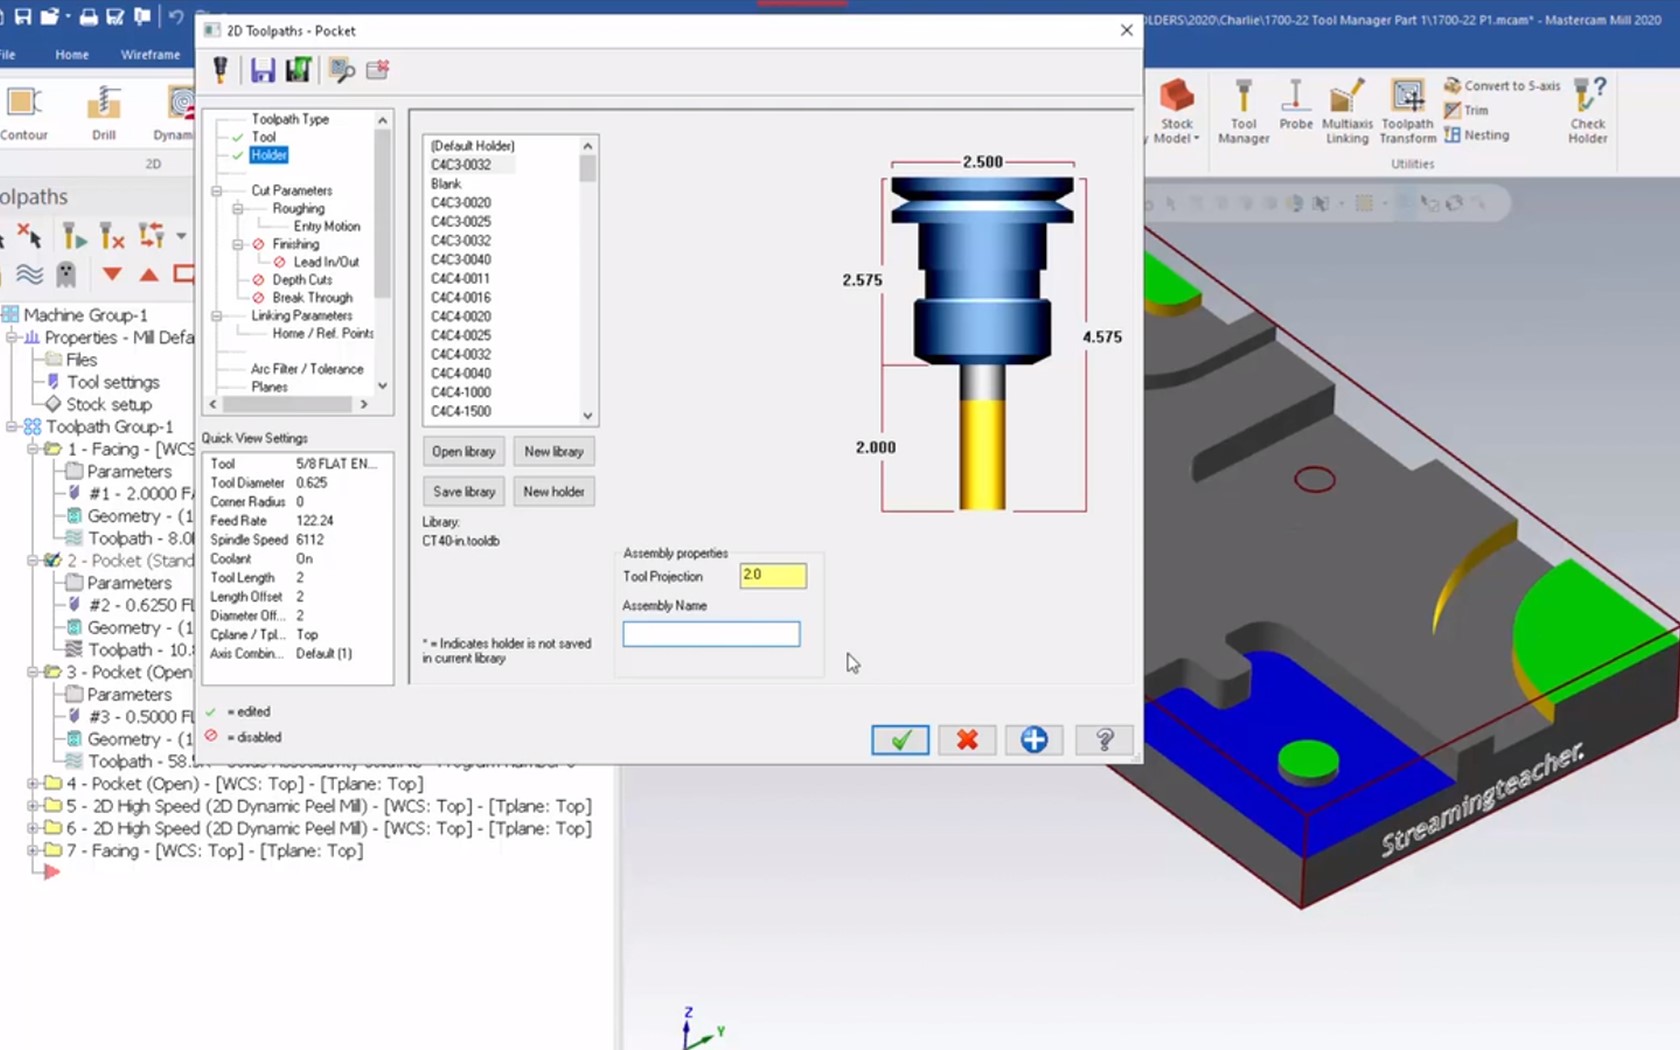Select the Stock Model ribbon icon
Viewport: 1680px width, 1050px height.
(x=1177, y=111)
